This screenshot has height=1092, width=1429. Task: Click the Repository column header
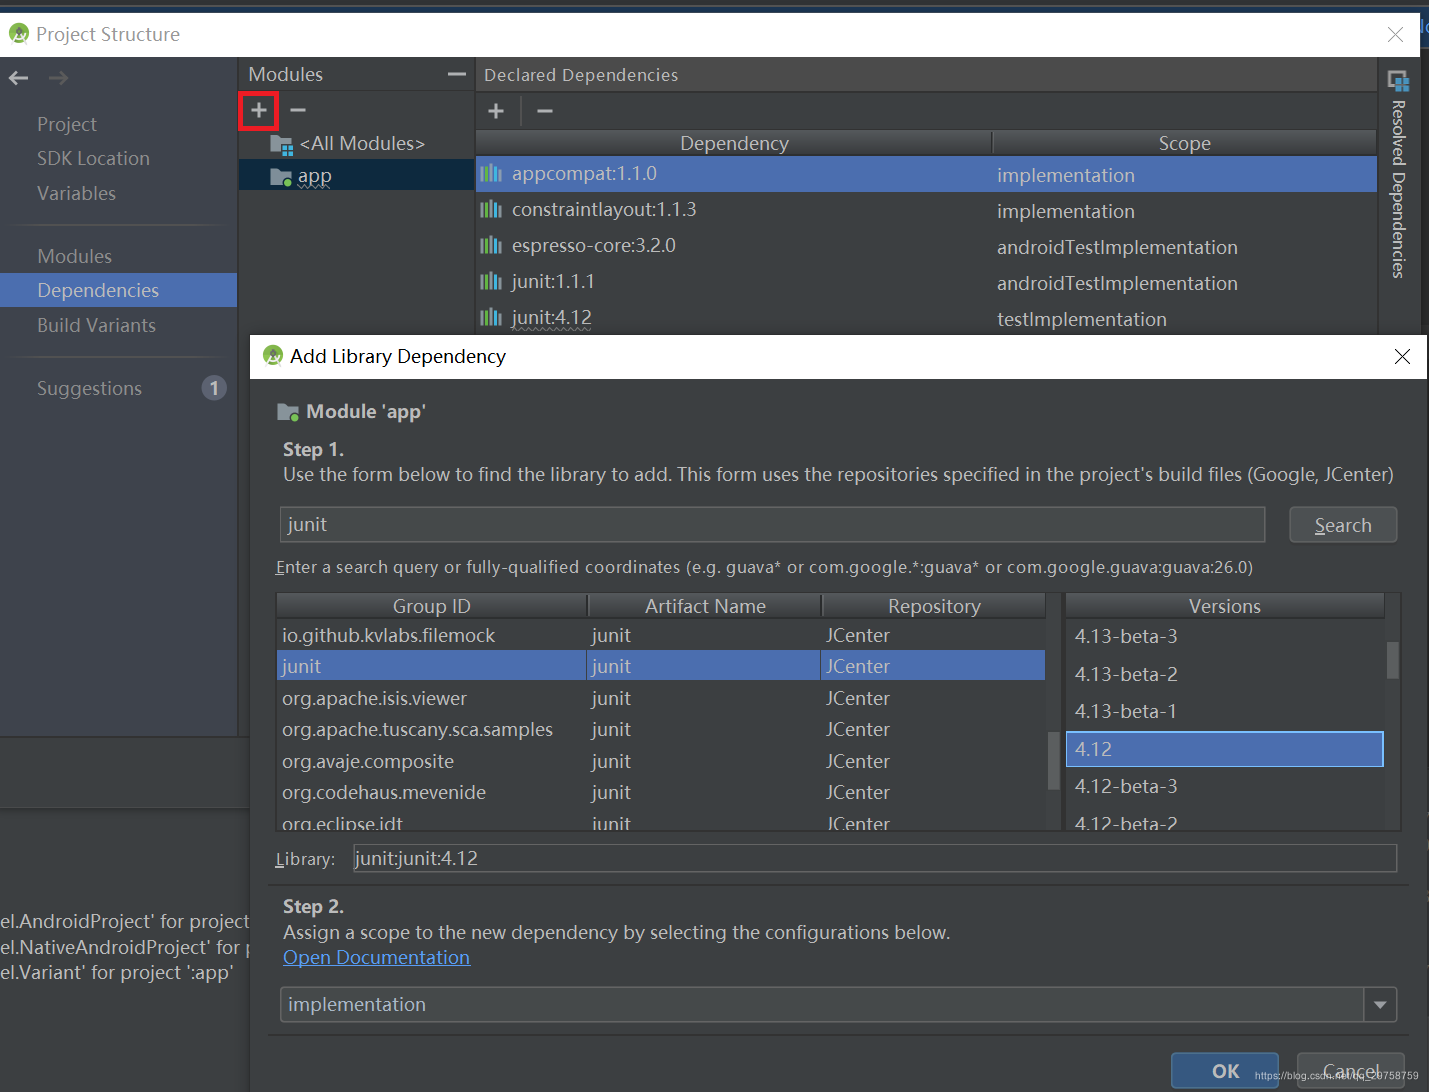pos(934,606)
